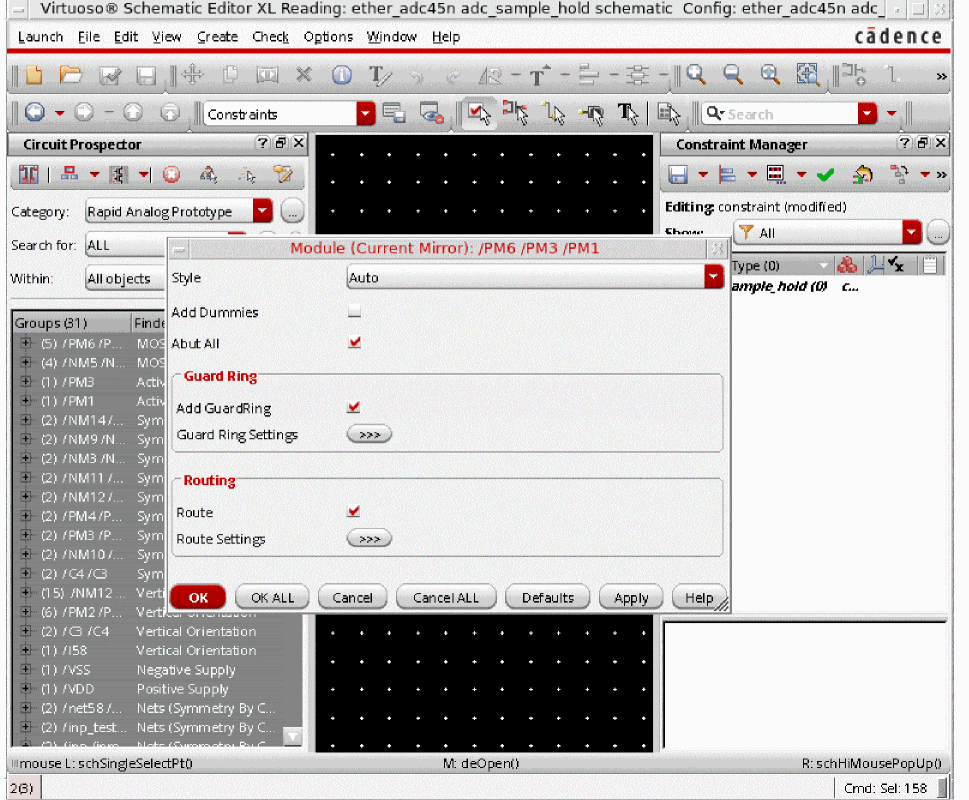Screen dimensions: 969x800
Task: Open the File menu
Action: click(89, 37)
